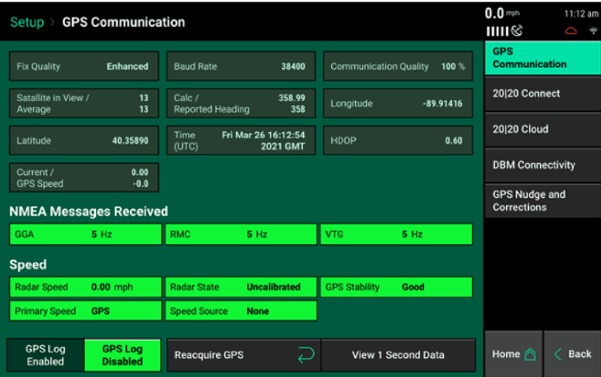Click the Wi-Fi signal icon
The width and height of the screenshot is (601, 377).
(x=593, y=31)
